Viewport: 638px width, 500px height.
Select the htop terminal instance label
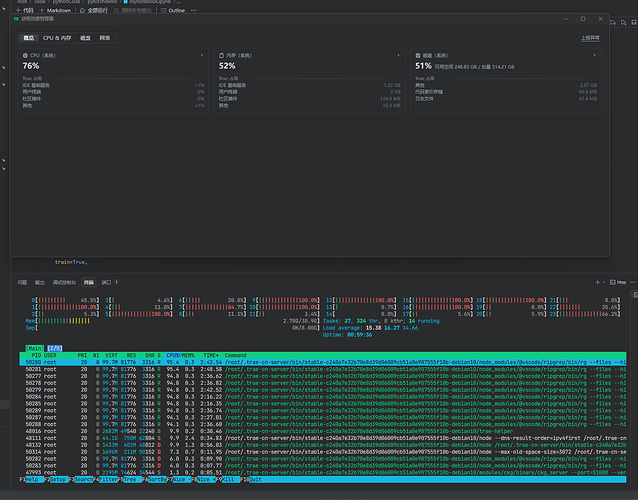click(618, 282)
